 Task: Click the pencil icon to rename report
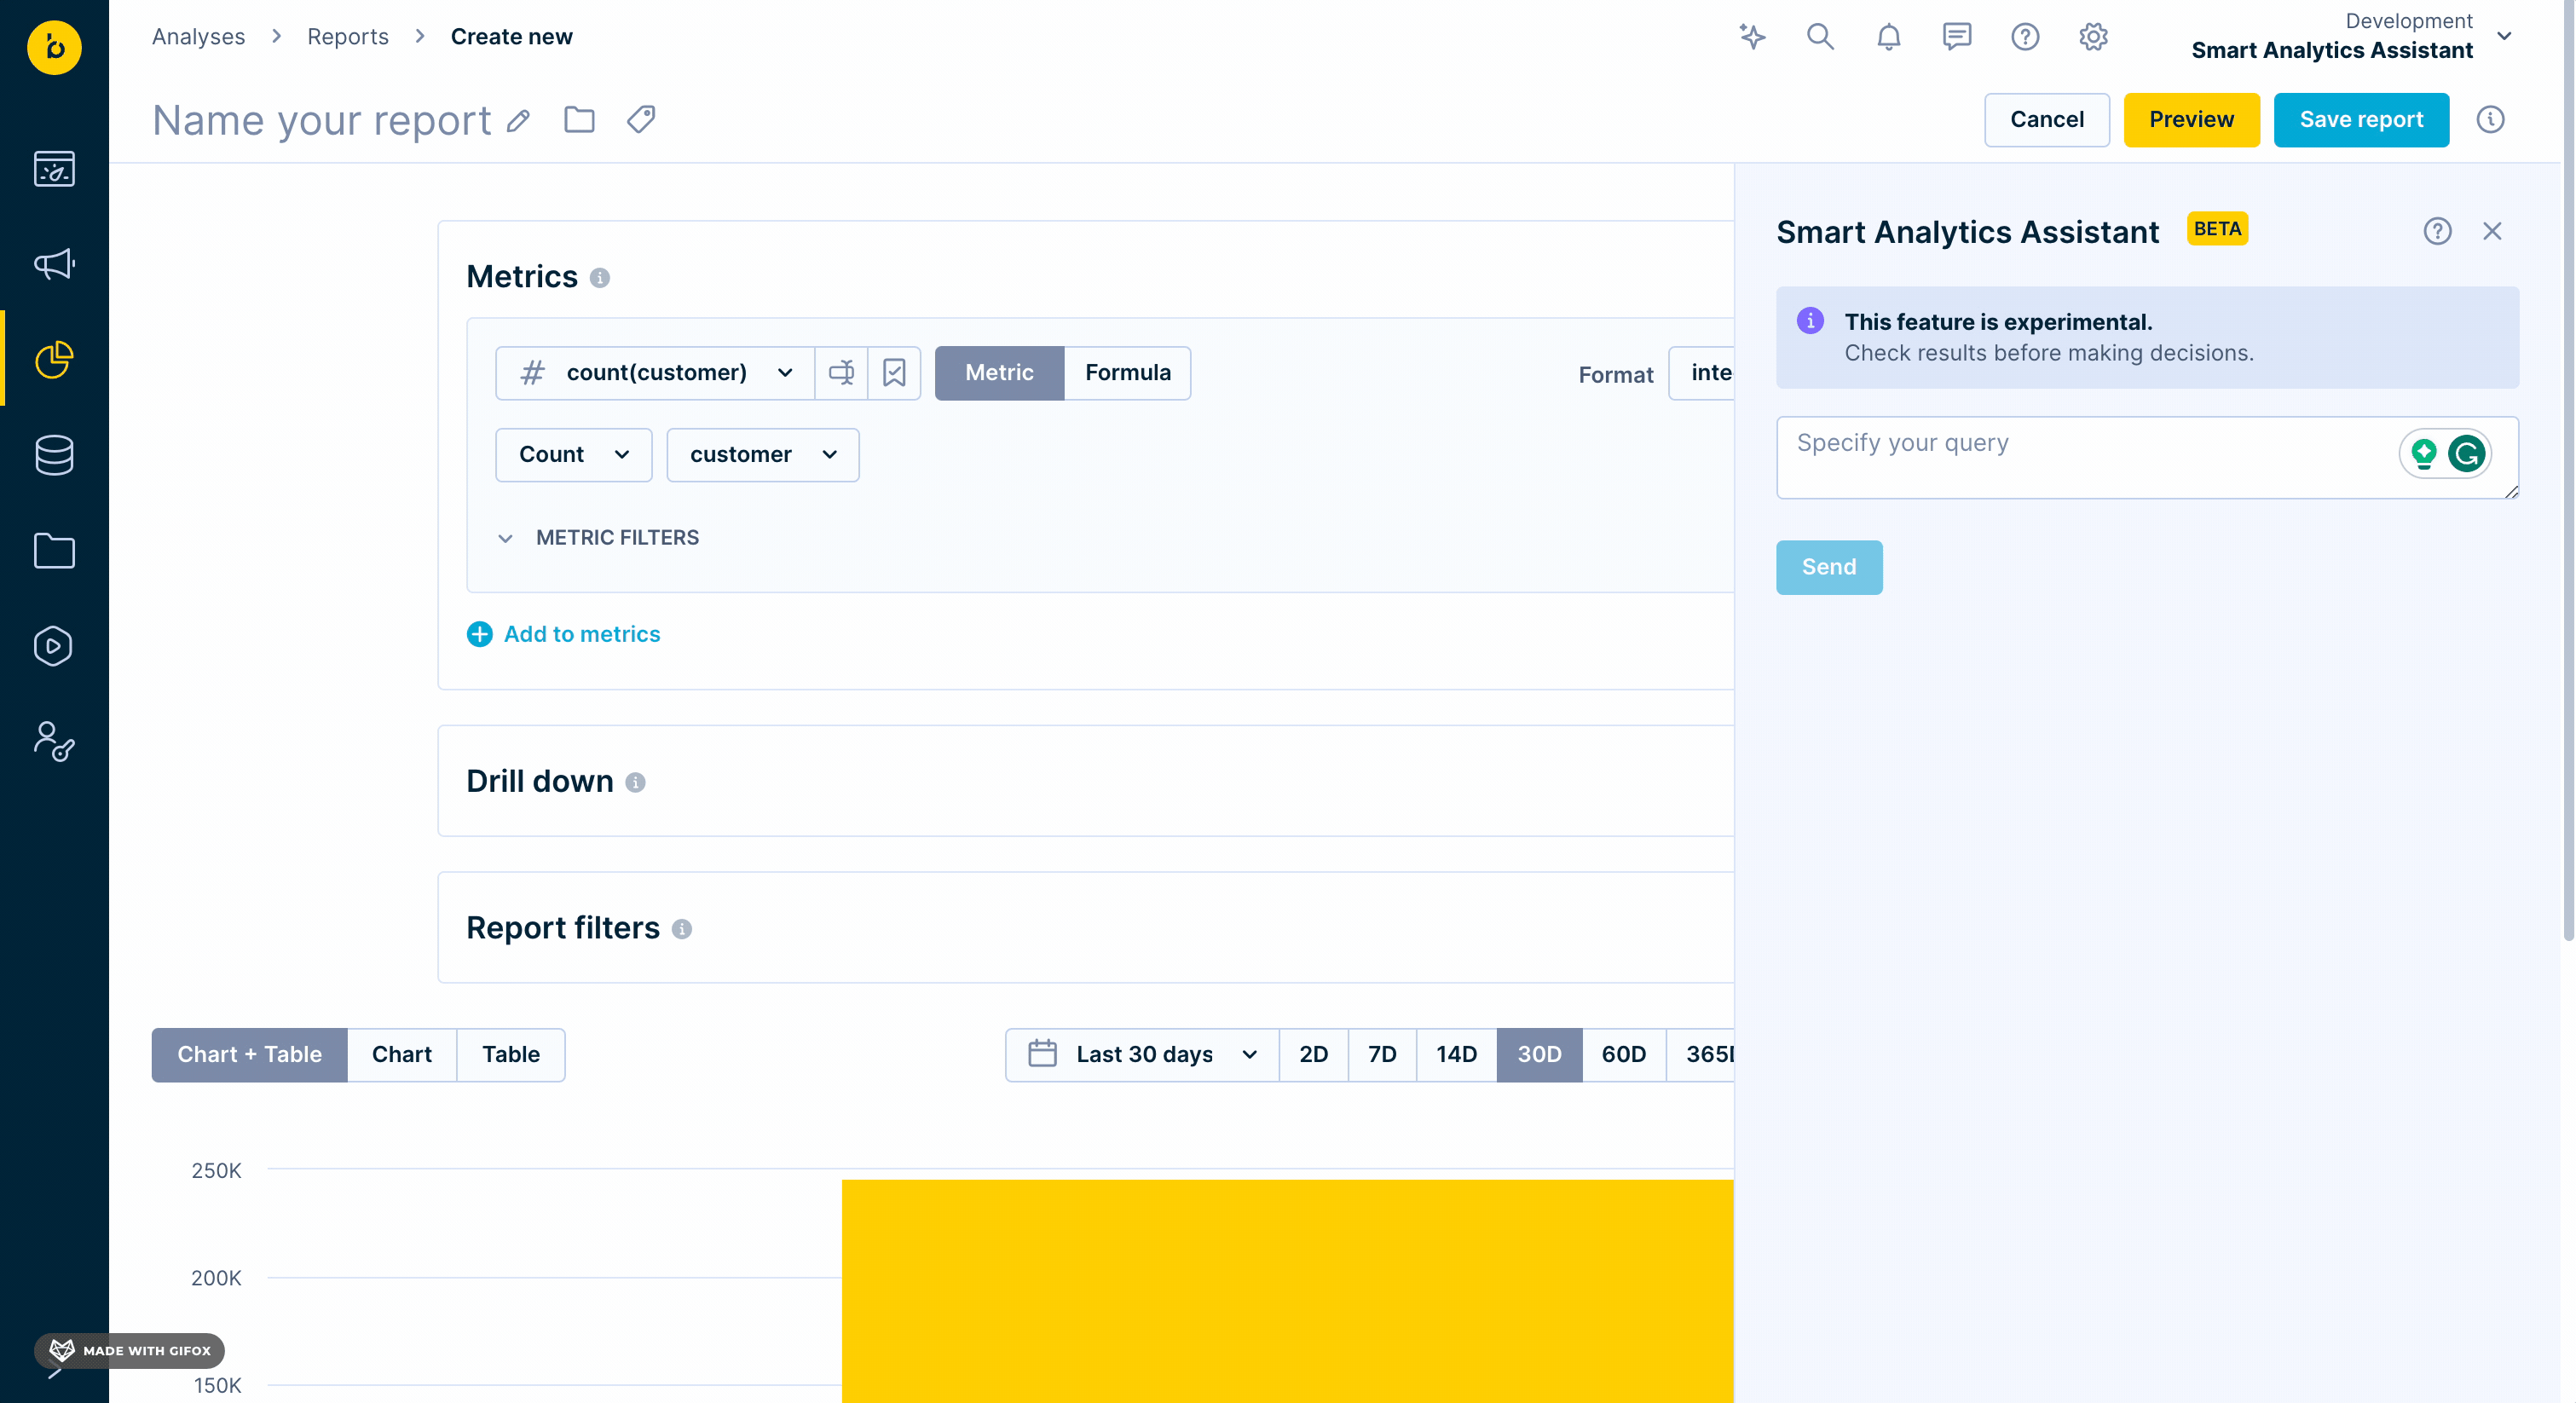[518, 121]
